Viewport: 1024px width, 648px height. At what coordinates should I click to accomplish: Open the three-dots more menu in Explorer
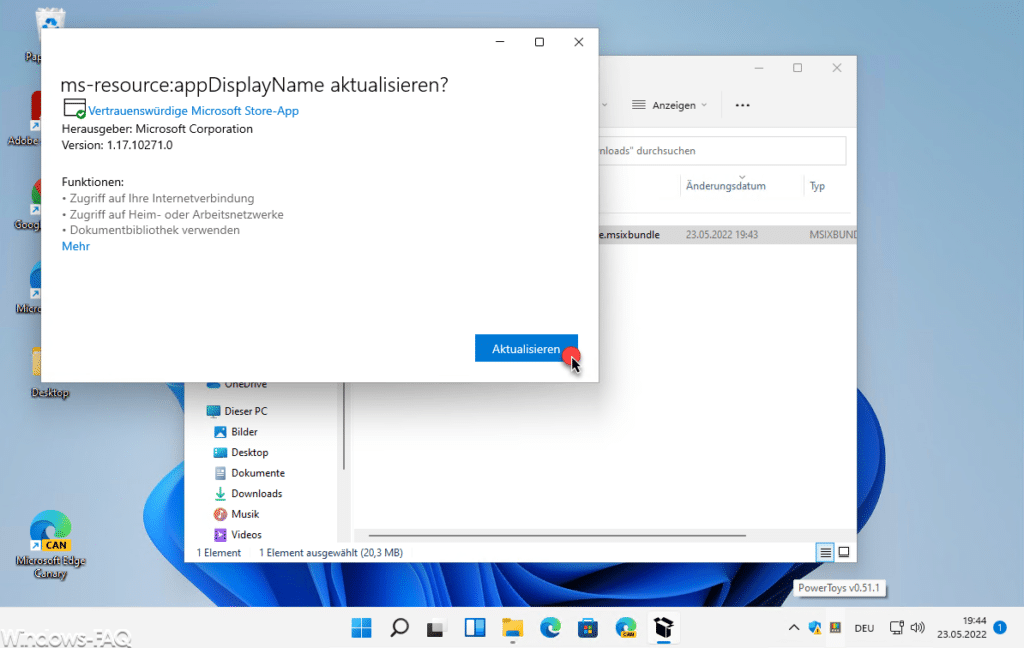(x=743, y=105)
